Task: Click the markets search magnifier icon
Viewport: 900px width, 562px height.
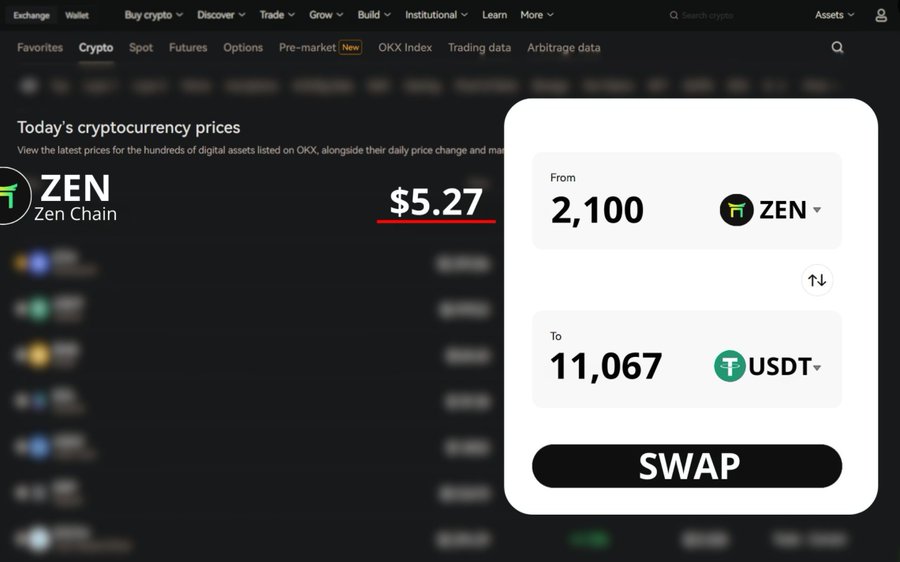Action: tap(837, 47)
